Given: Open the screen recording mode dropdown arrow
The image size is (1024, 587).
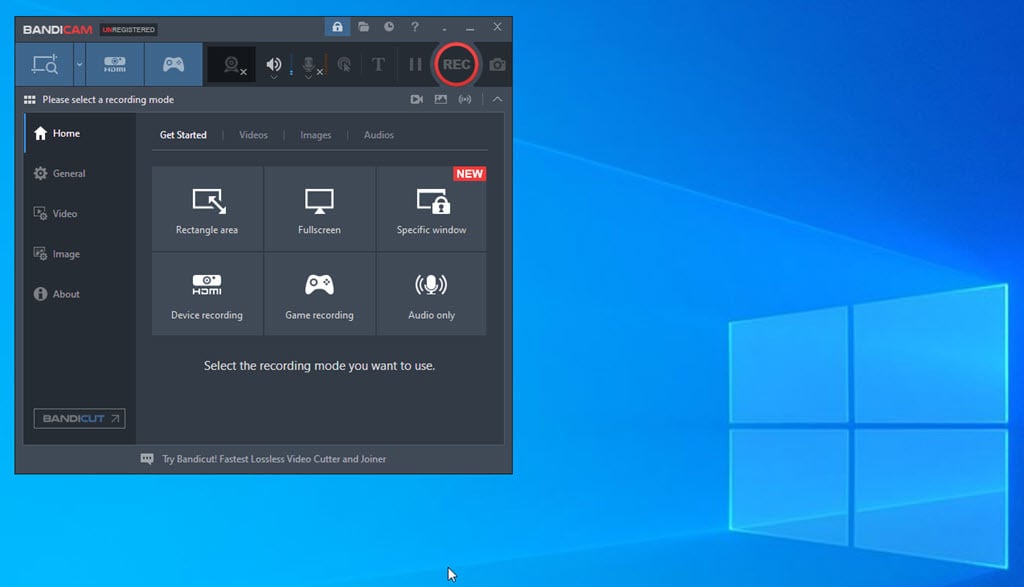Looking at the screenshot, I should click(79, 65).
